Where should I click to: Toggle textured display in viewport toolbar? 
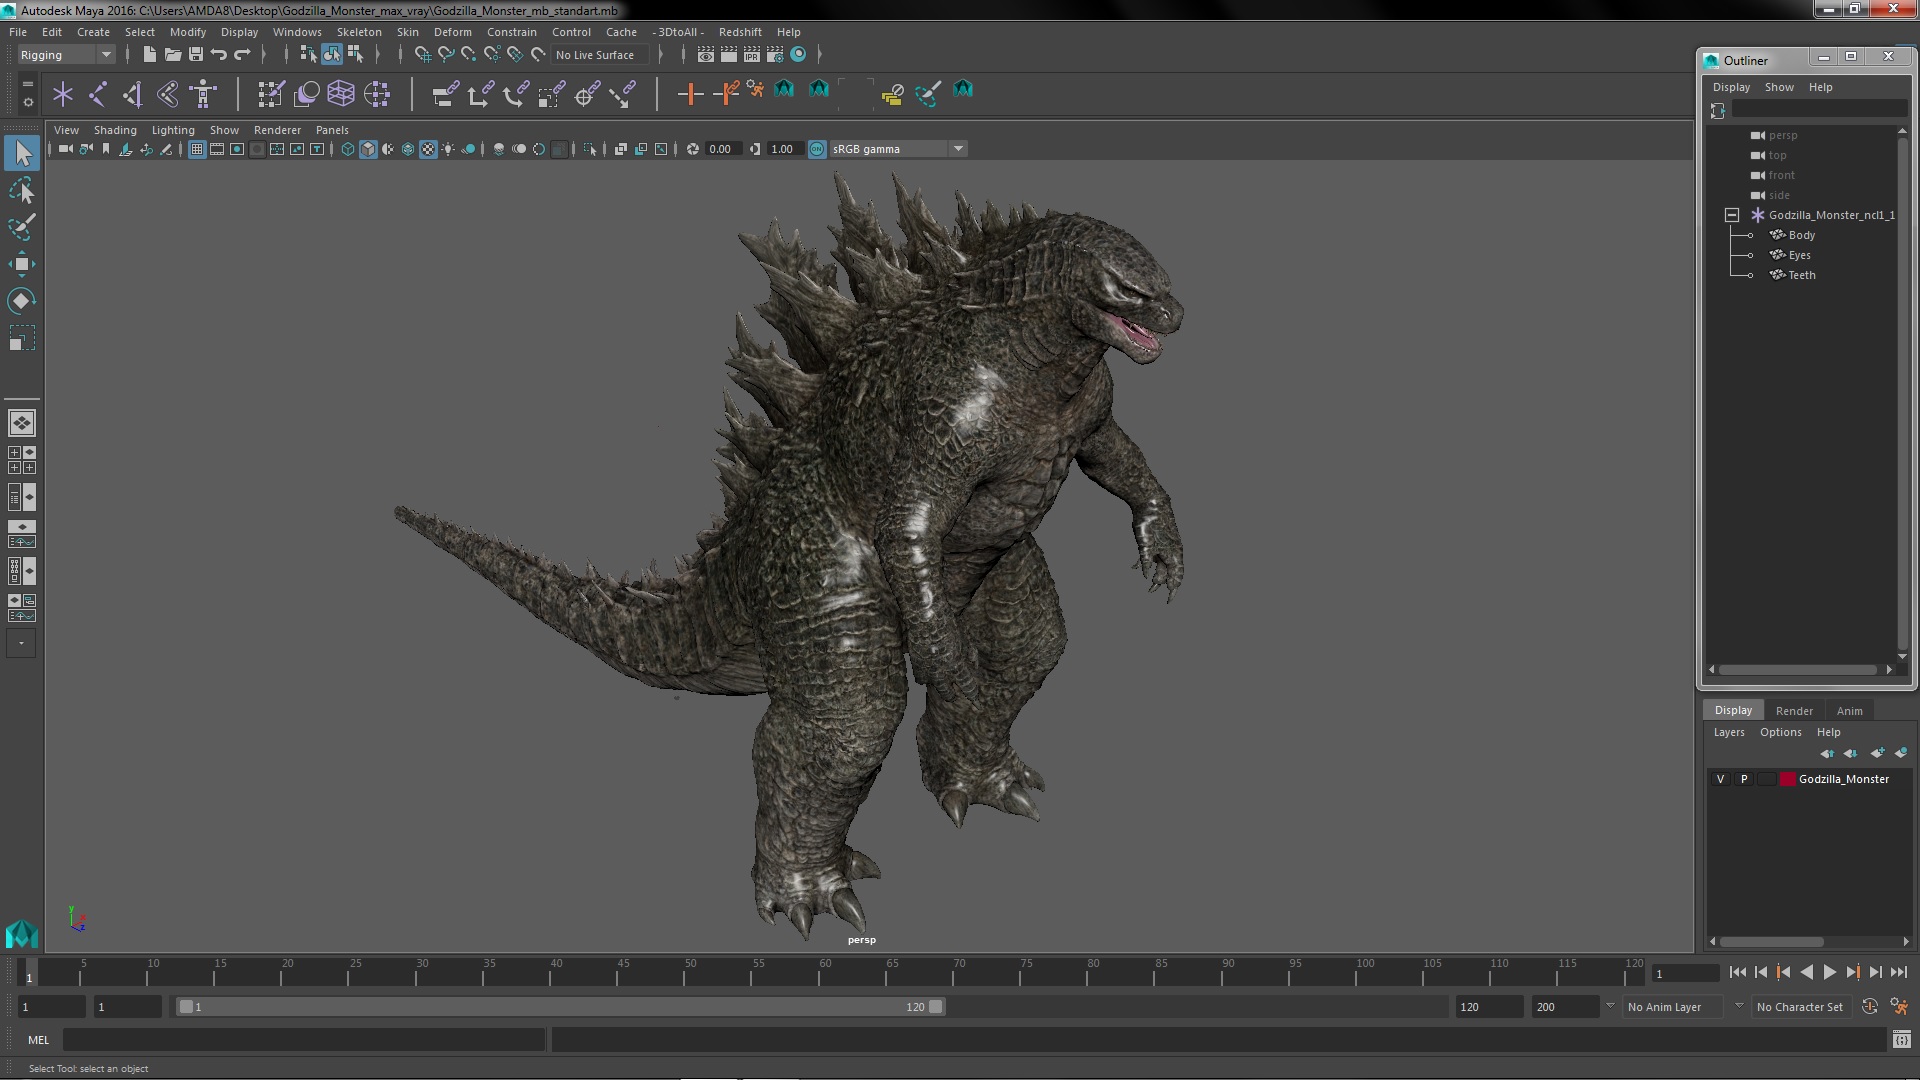[x=428, y=149]
